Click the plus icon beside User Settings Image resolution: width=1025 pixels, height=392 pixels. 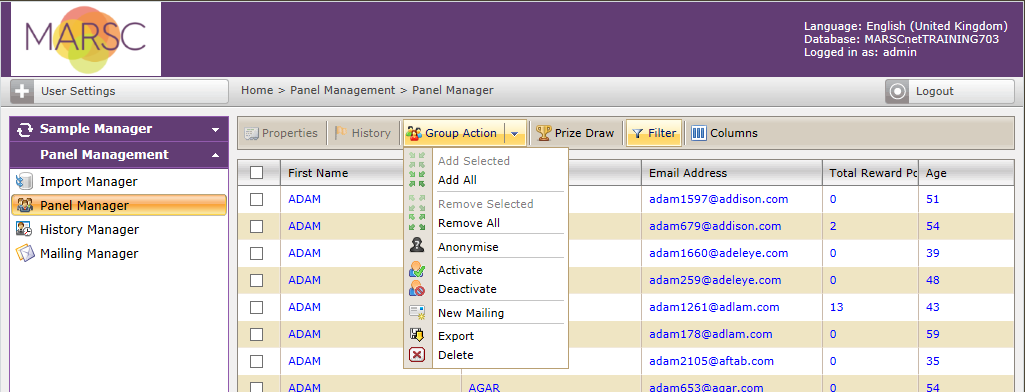click(23, 91)
